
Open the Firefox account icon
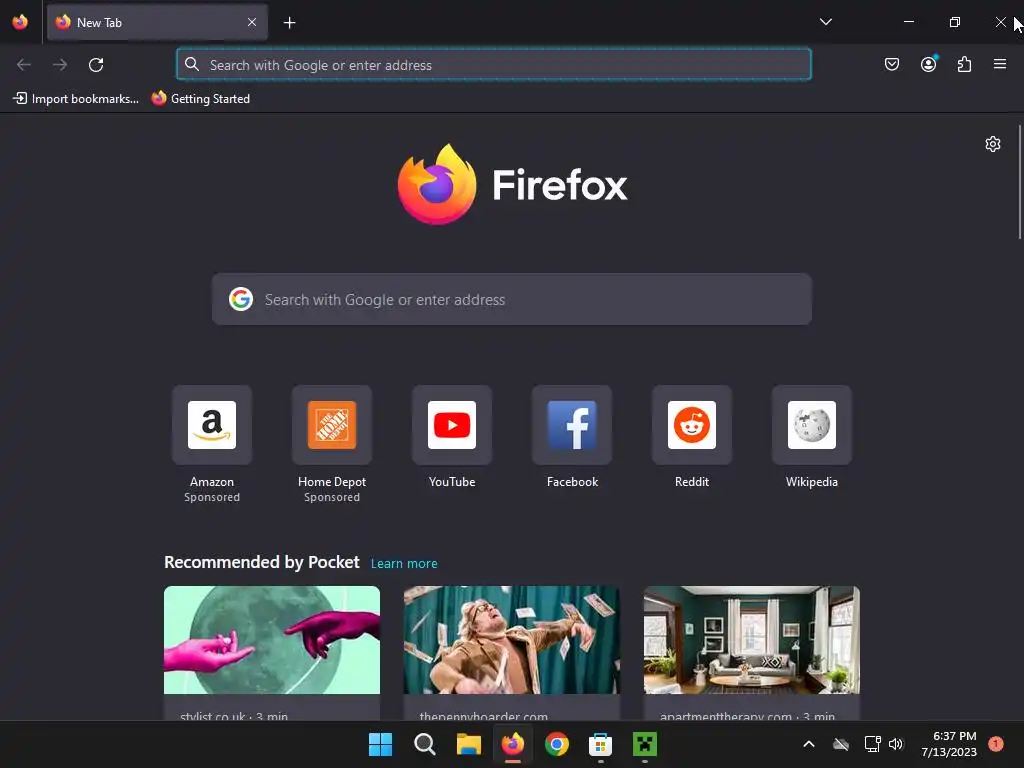point(928,64)
